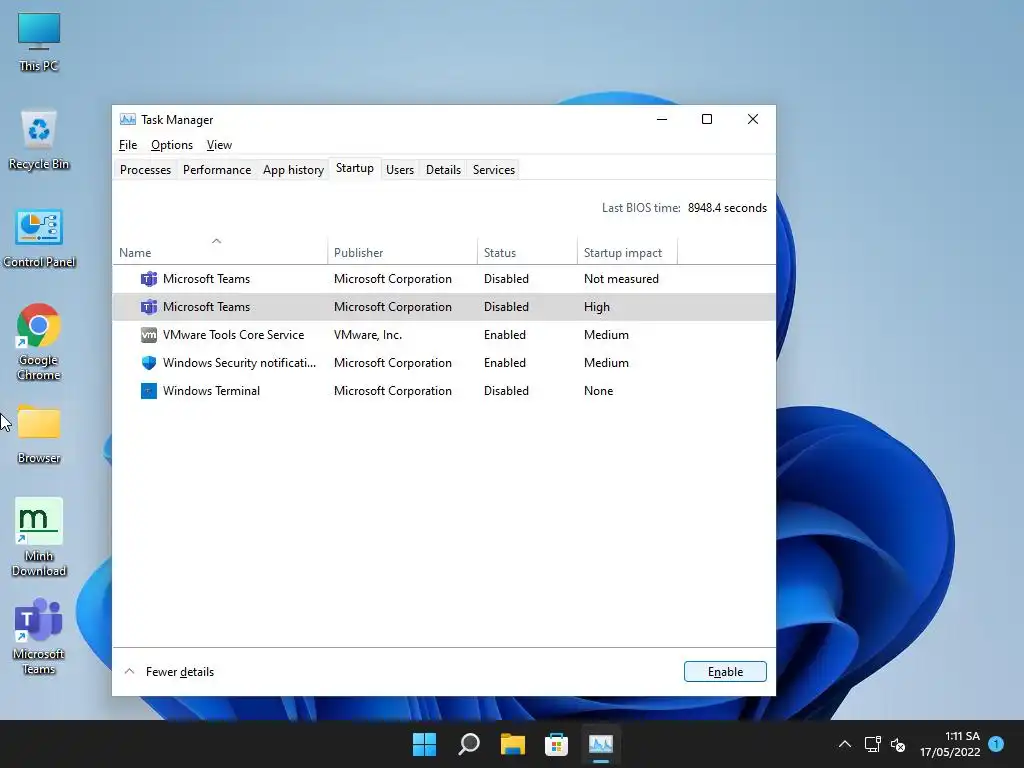1024x768 pixels.
Task: Click Task Manager taskbar icon
Action: point(601,744)
